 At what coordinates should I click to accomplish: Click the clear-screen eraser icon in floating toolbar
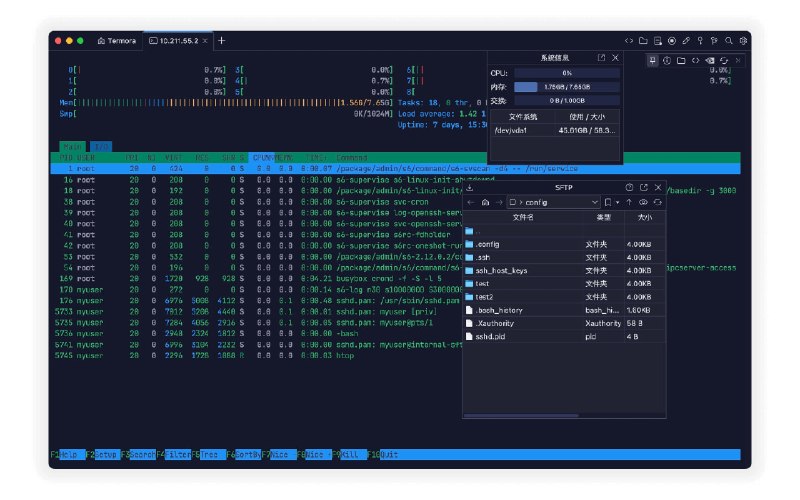point(710,61)
